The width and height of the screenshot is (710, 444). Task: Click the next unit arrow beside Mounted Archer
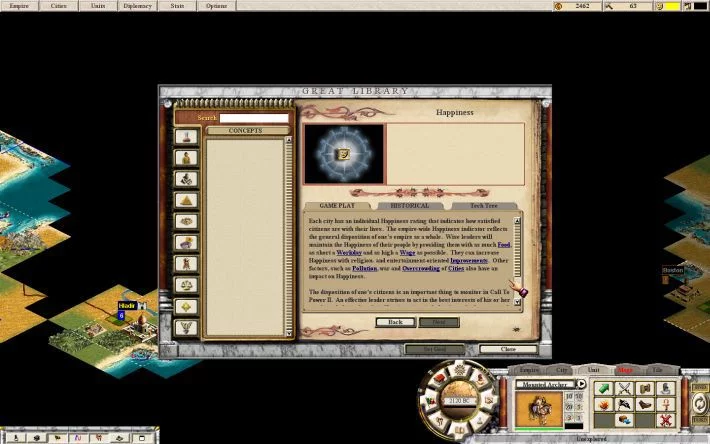click(581, 384)
